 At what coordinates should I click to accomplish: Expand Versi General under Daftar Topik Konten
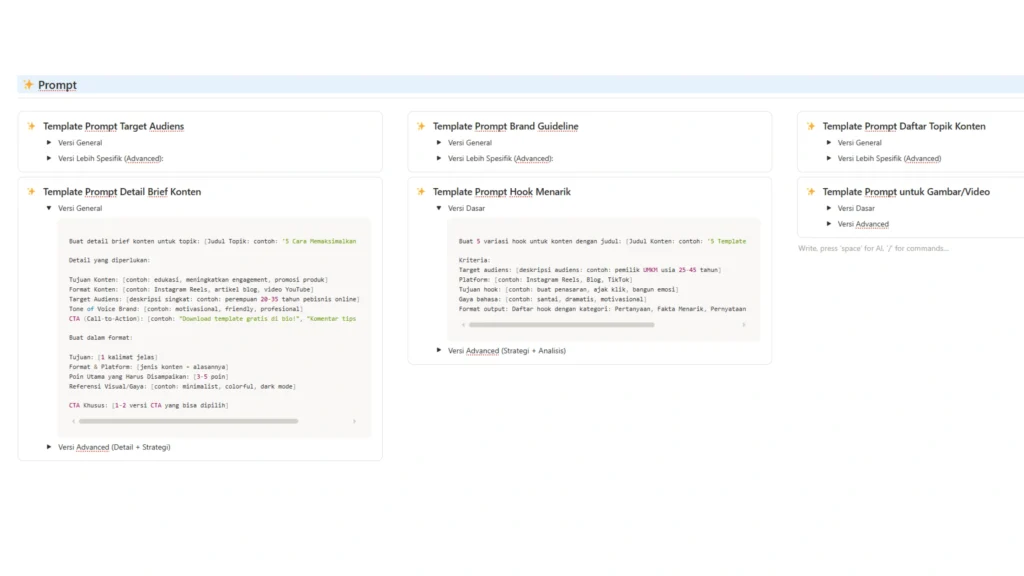829,143
